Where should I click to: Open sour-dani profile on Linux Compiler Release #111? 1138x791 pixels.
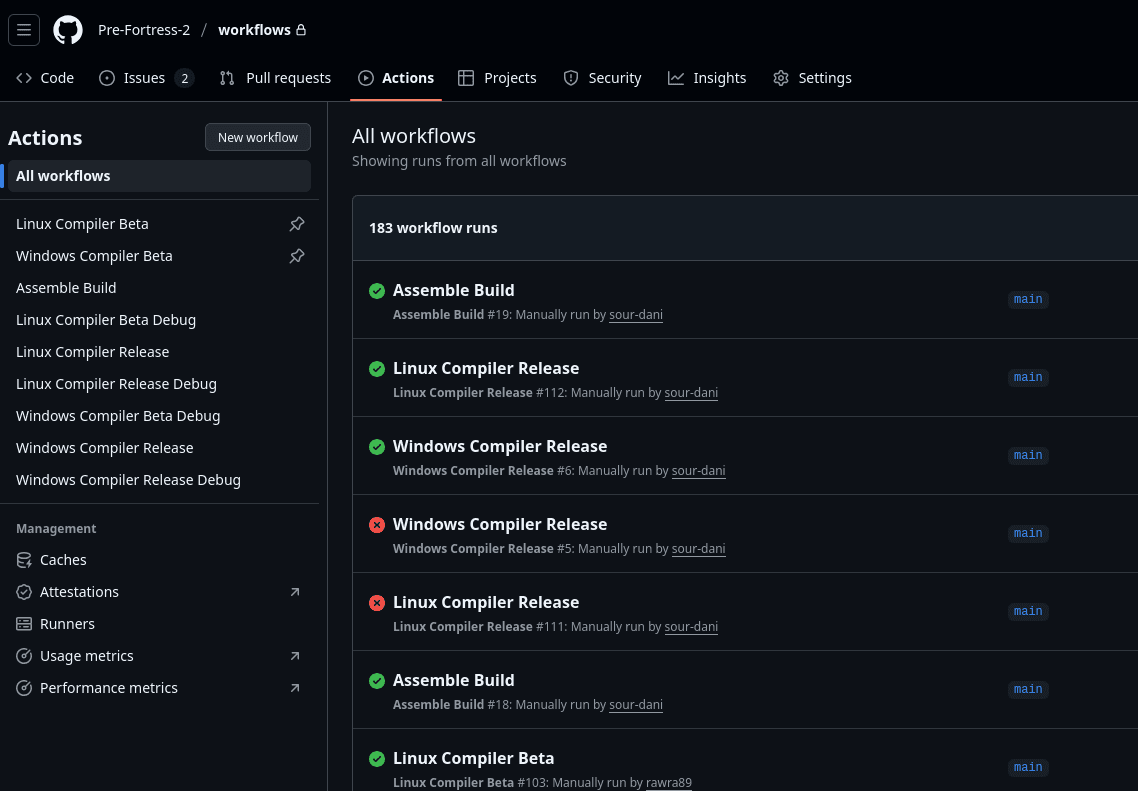tap(691, 626)
